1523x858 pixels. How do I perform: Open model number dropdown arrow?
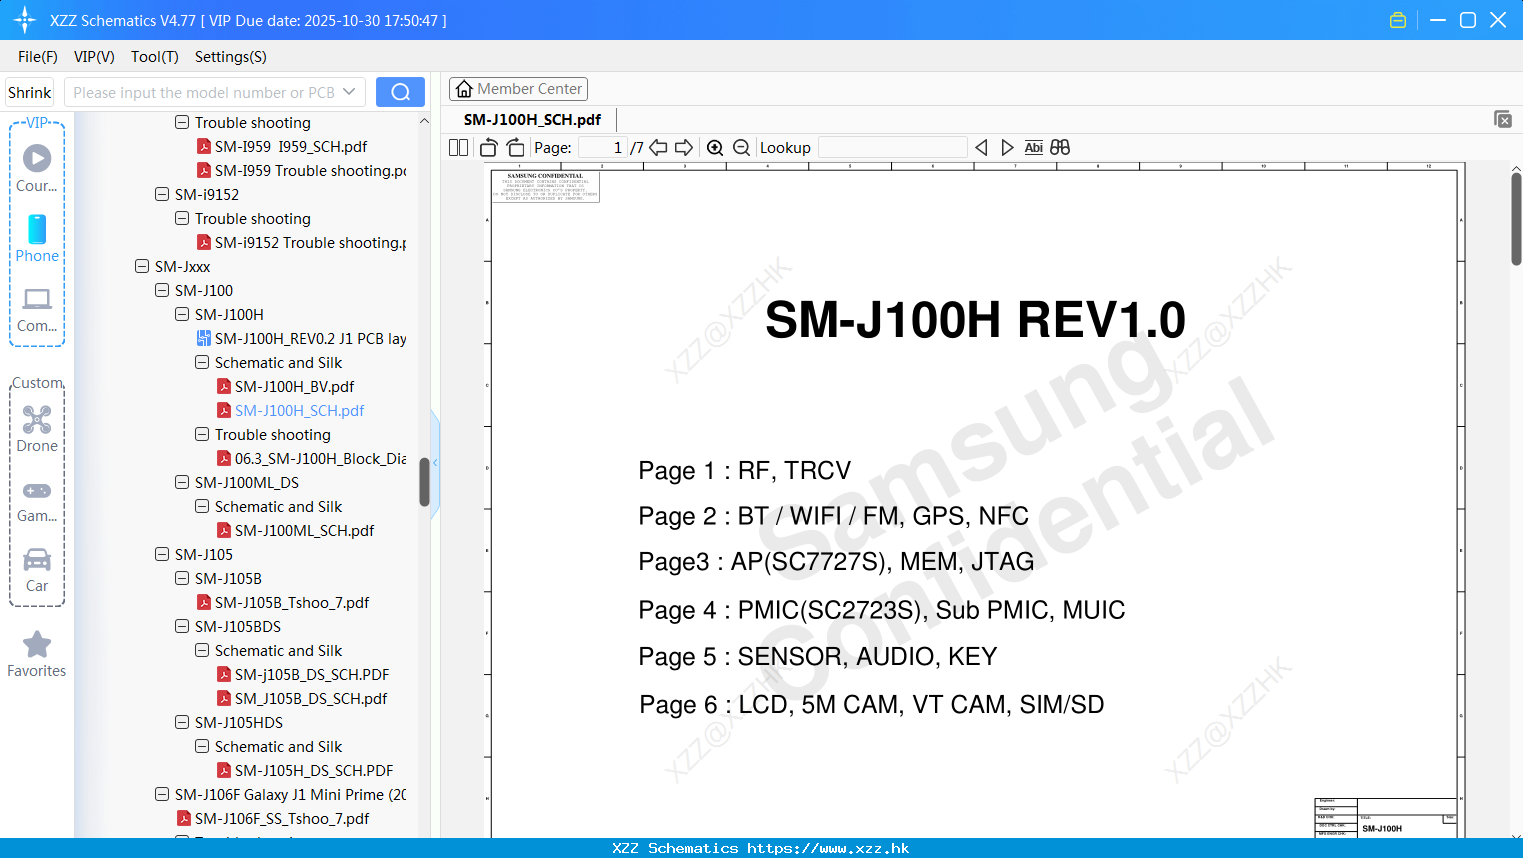tap(349, 92)
